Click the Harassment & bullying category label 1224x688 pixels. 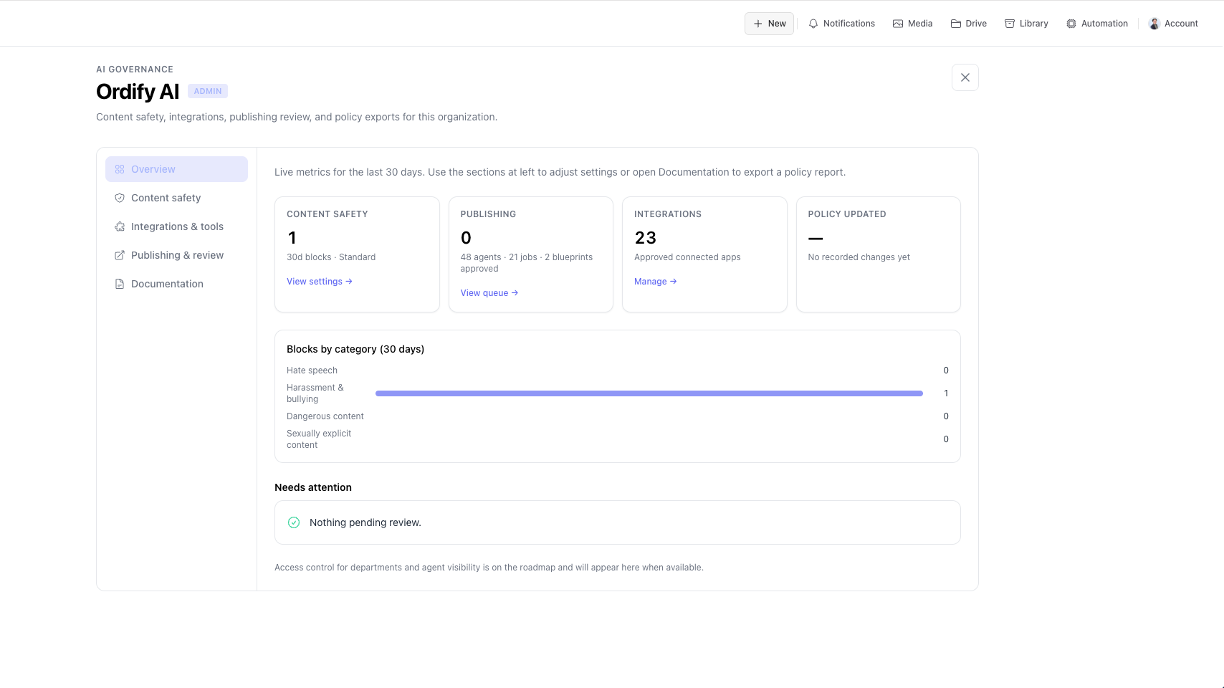(x=315, y=393)
